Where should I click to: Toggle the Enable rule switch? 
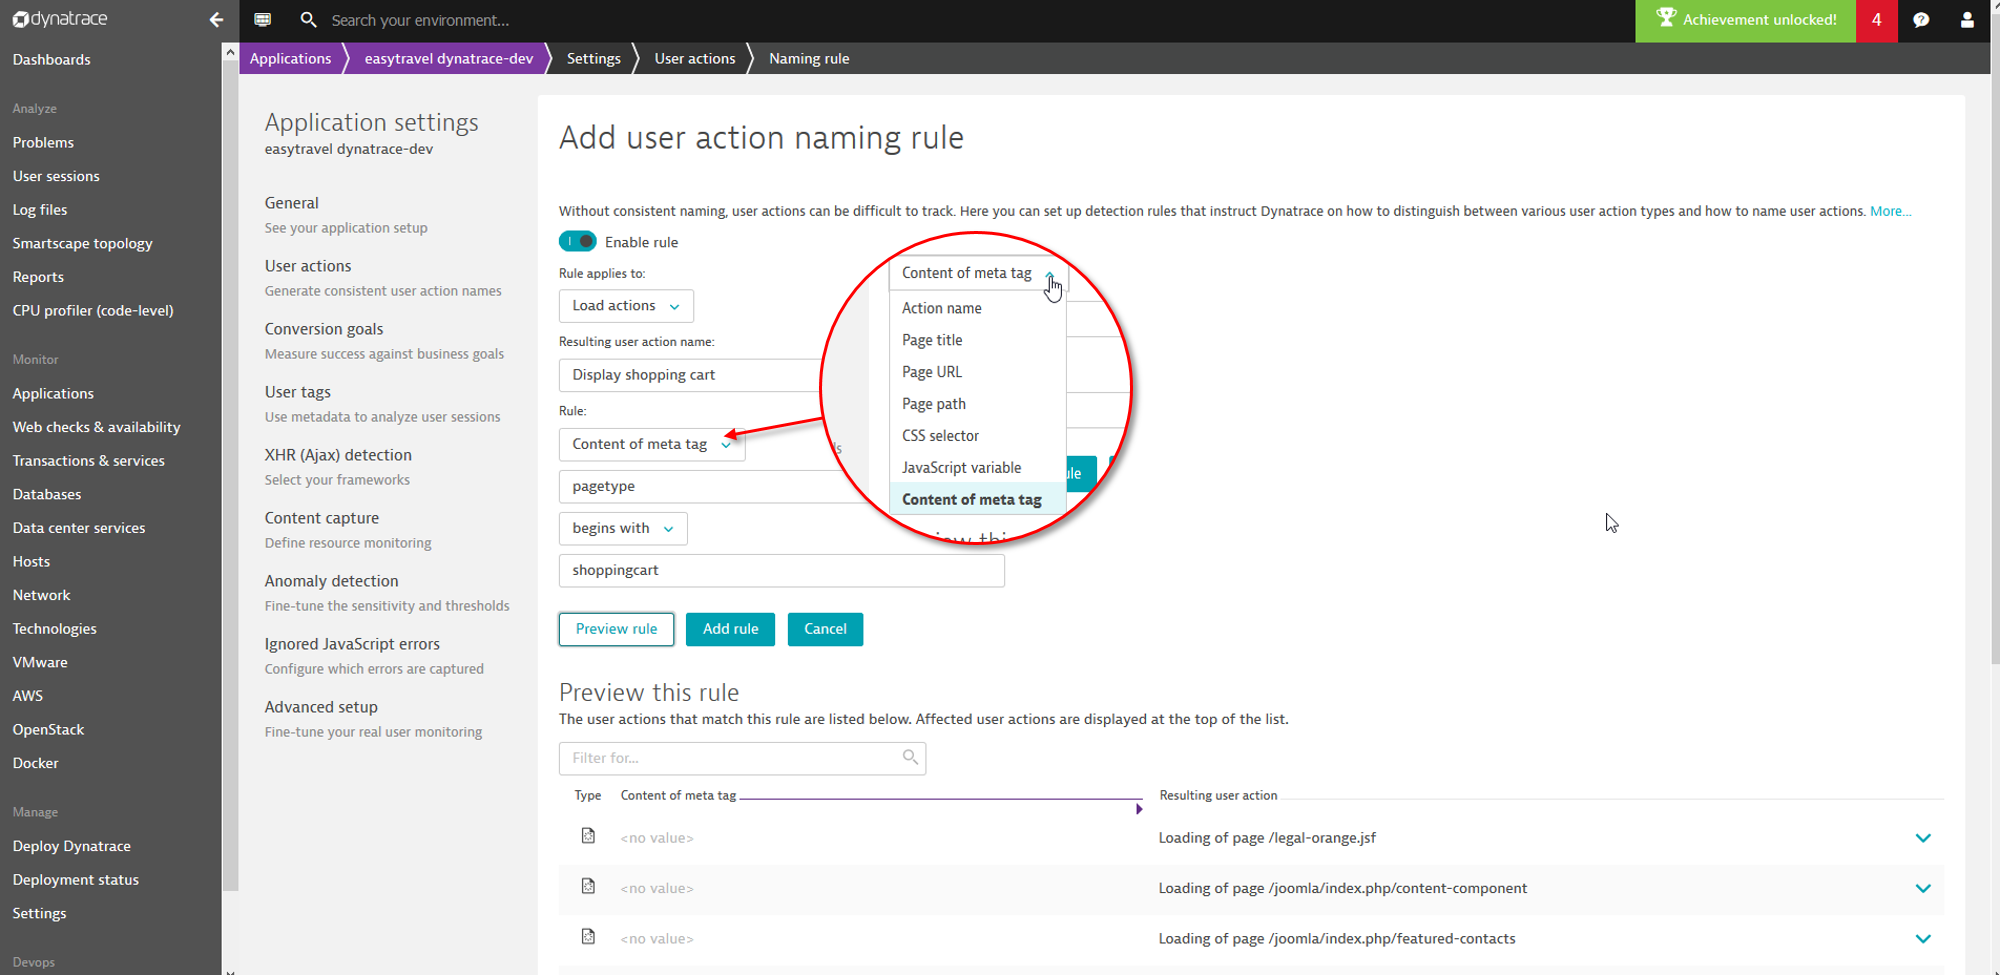point(577,241)
